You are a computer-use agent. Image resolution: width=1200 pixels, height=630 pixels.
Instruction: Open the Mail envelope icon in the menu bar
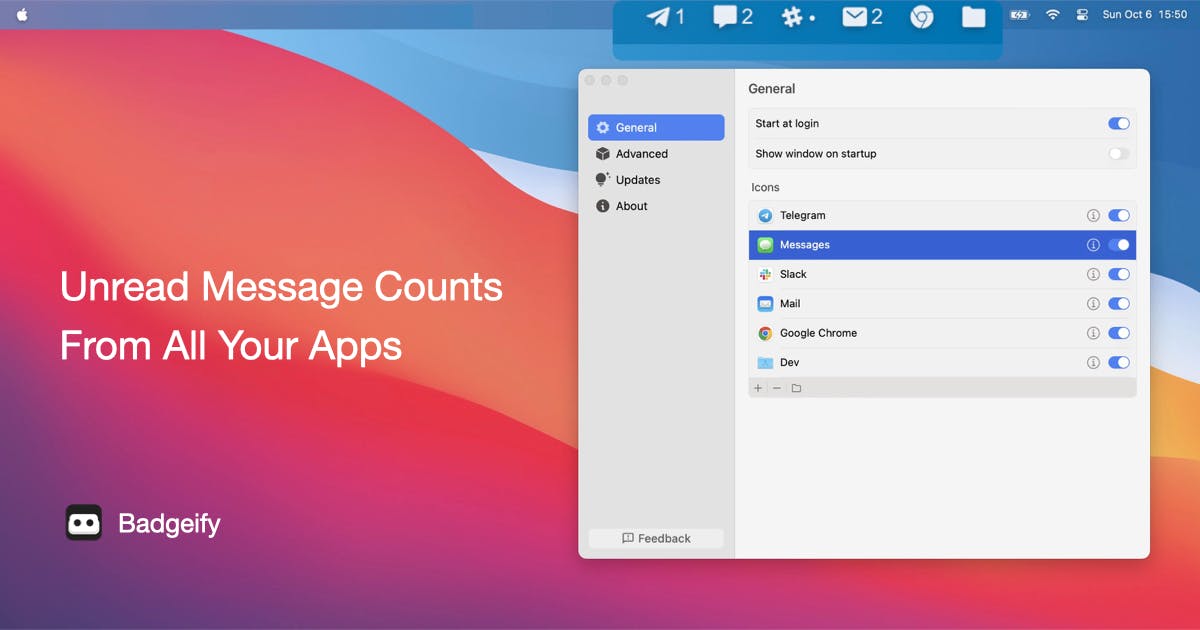[x=862, y=17]
